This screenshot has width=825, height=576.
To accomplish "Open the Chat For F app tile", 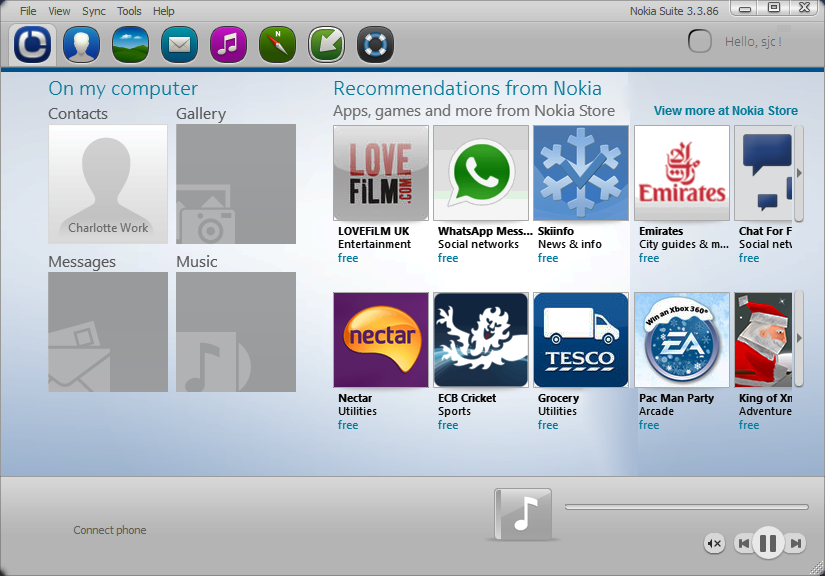I will pyautogui.click(x=763, y=173).
